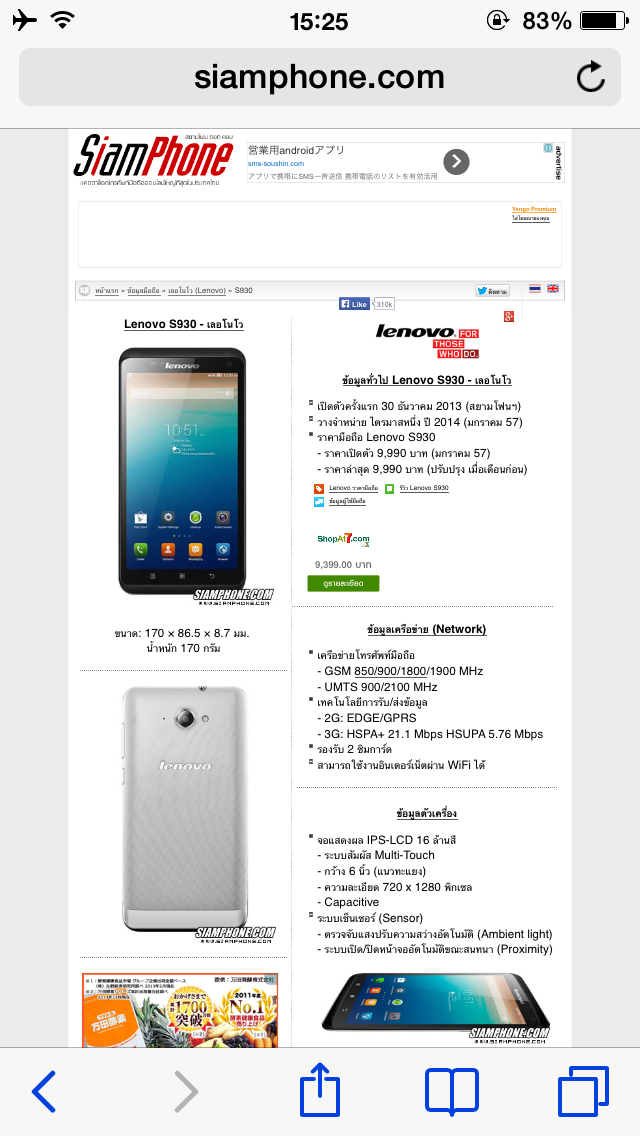The height and width of the screenshot is (1136, 640).
Task: Switch language with the Thai flag icon
Action: pyautogui.click(x=535, y=288)
